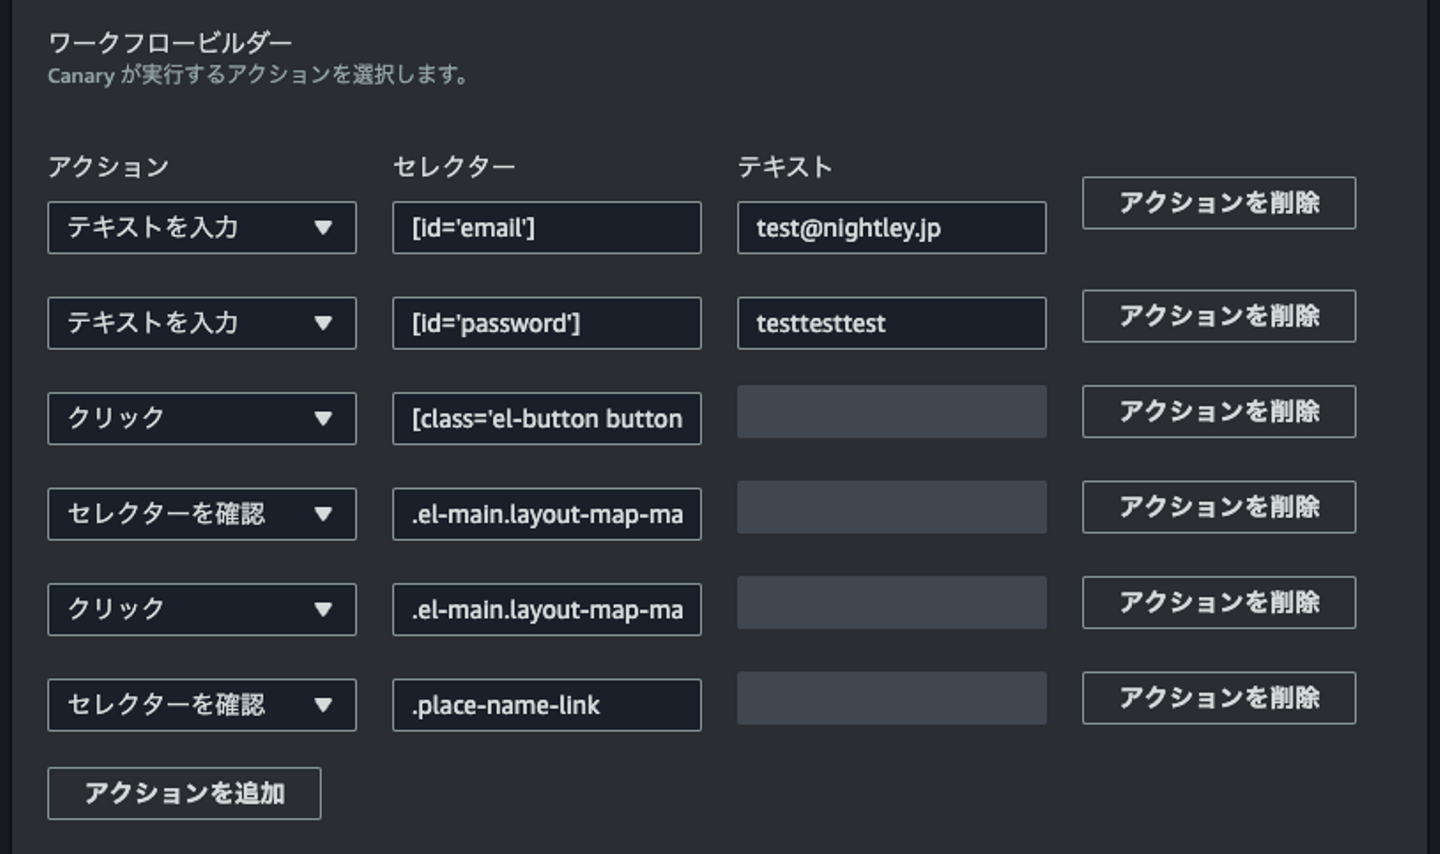Click アクションを追加 to add an action
This screenshot has width=1440, height=854.
coord(184,793)
